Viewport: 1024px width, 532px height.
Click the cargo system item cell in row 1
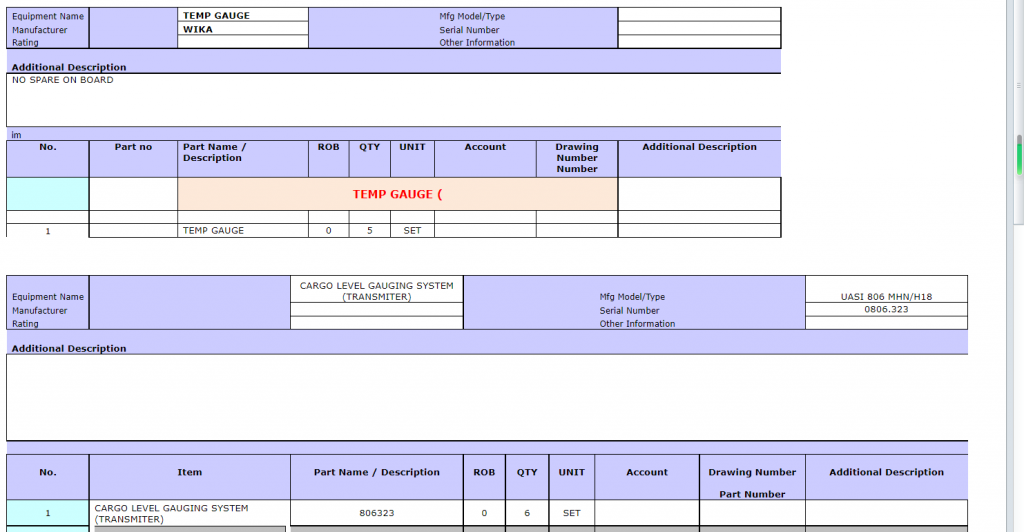(x=189, y=513)
